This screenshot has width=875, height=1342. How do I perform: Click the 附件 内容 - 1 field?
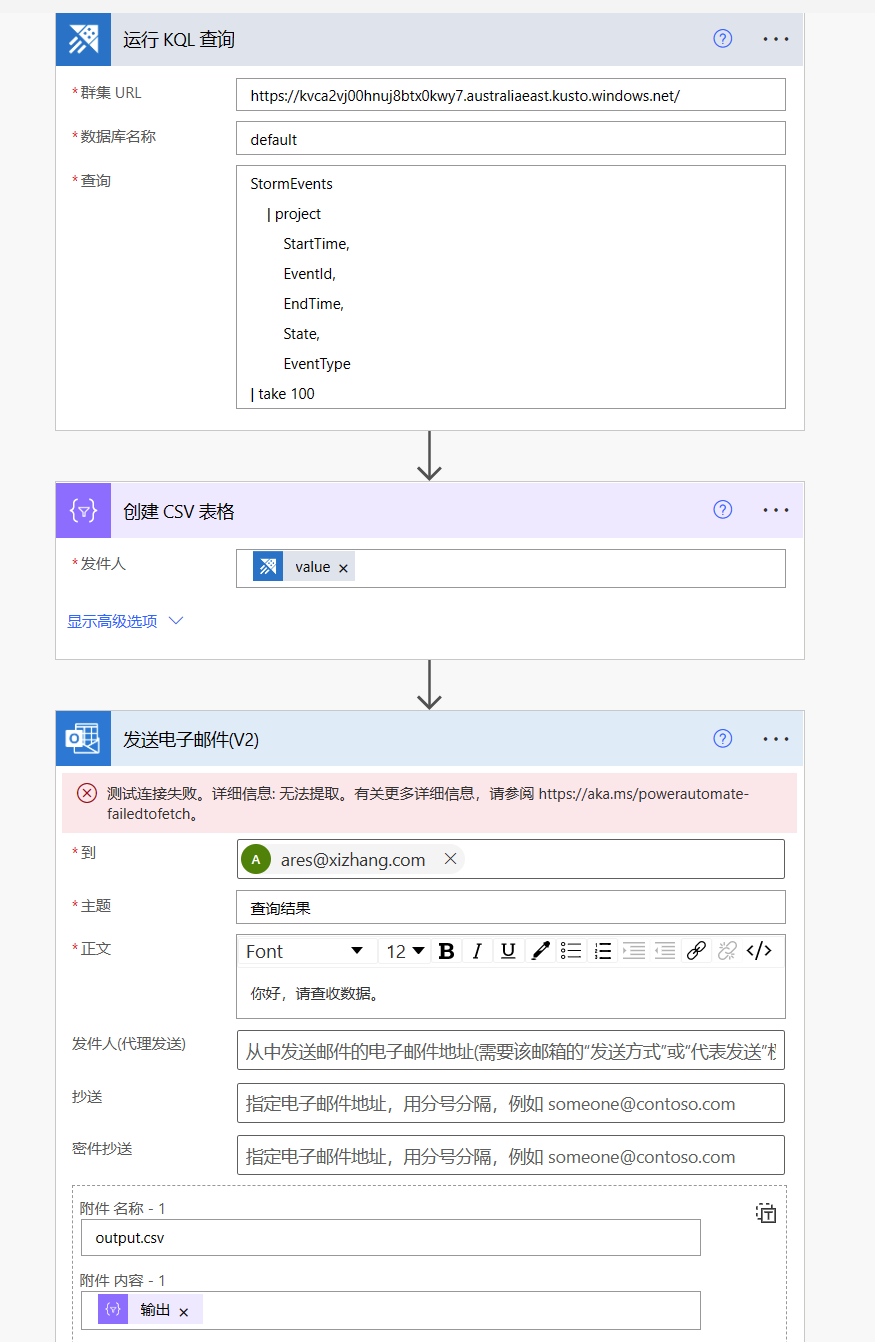(391, 1310)
